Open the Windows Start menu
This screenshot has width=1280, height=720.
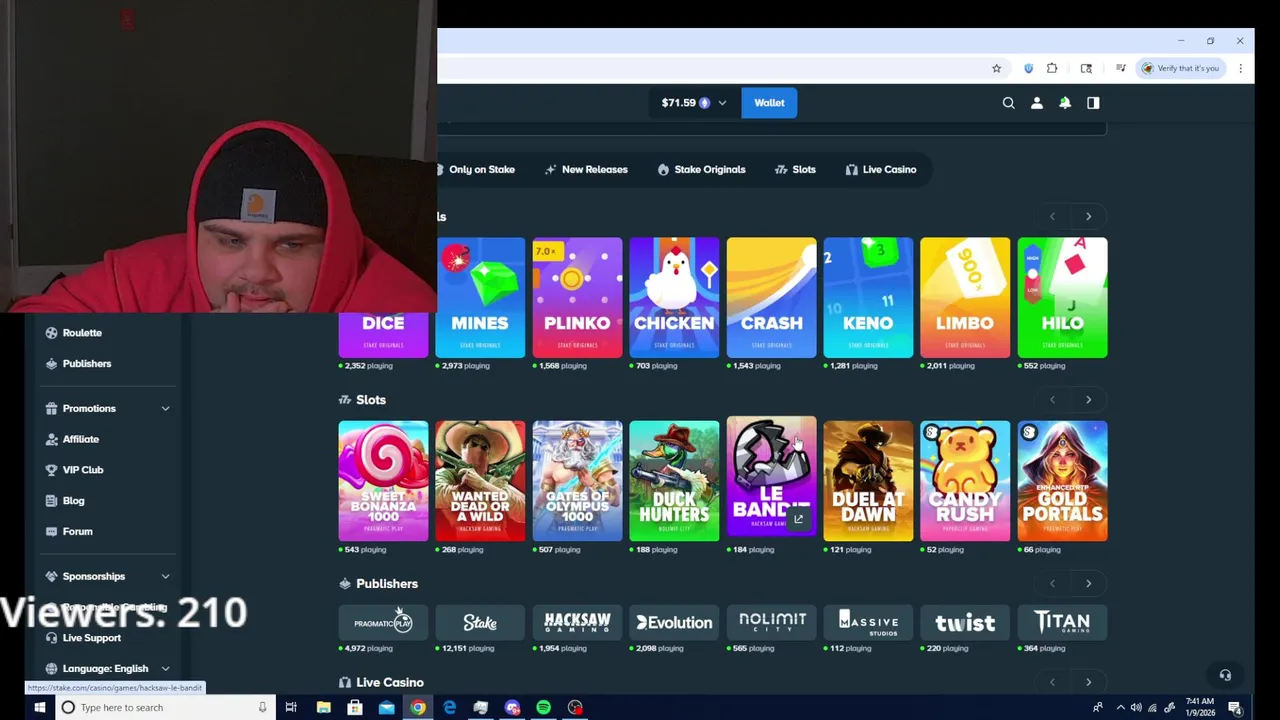click(40, 707)
